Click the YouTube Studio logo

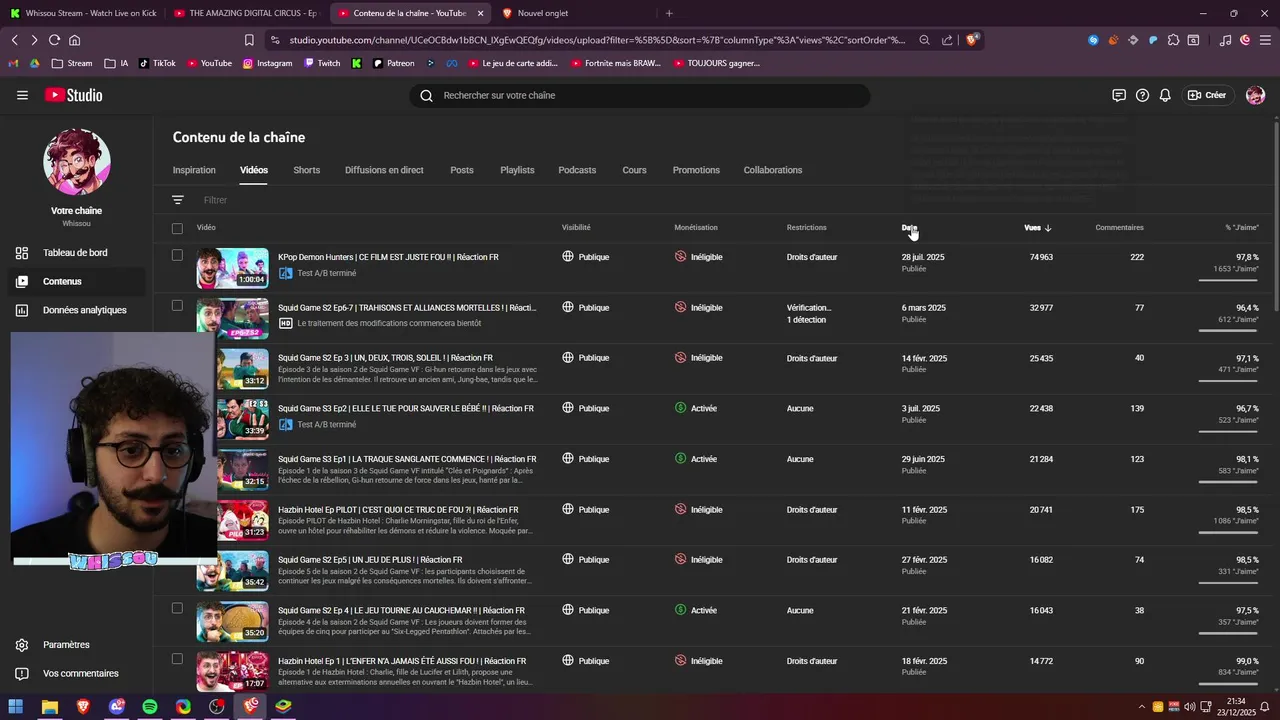coord(73,95)
